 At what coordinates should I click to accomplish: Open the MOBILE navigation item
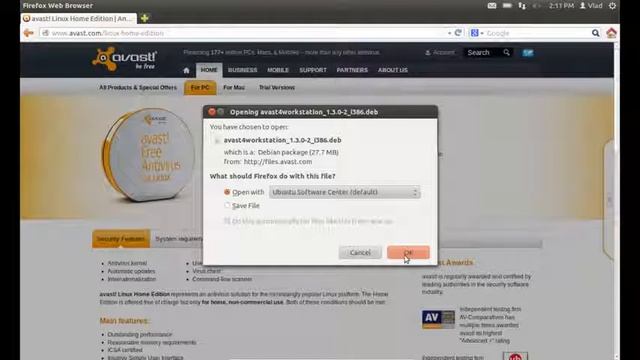(x=278, y=70)
